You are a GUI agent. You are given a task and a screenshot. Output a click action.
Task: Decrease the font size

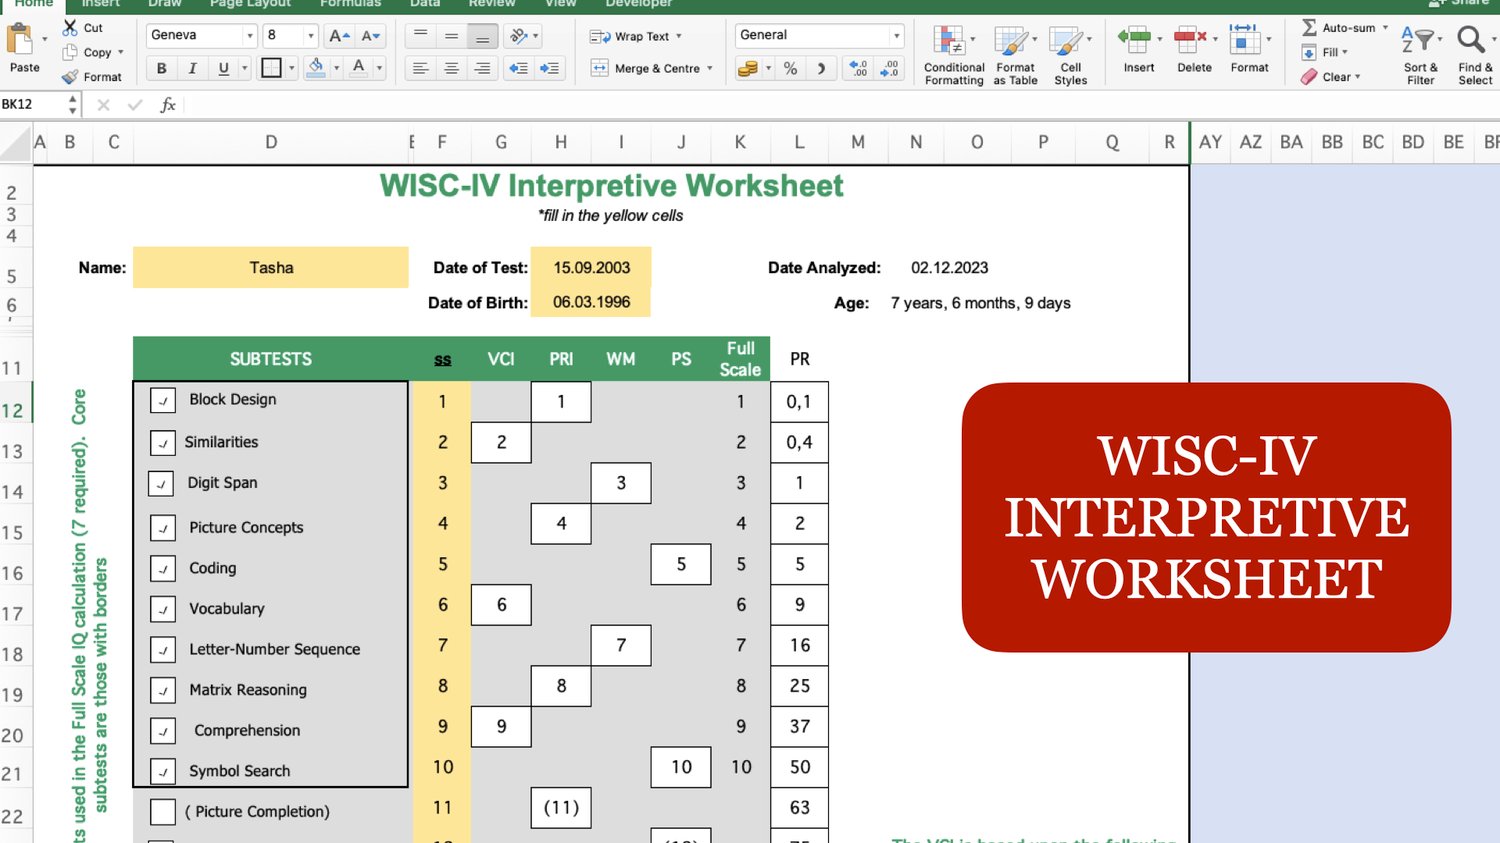tap(370, 35)
